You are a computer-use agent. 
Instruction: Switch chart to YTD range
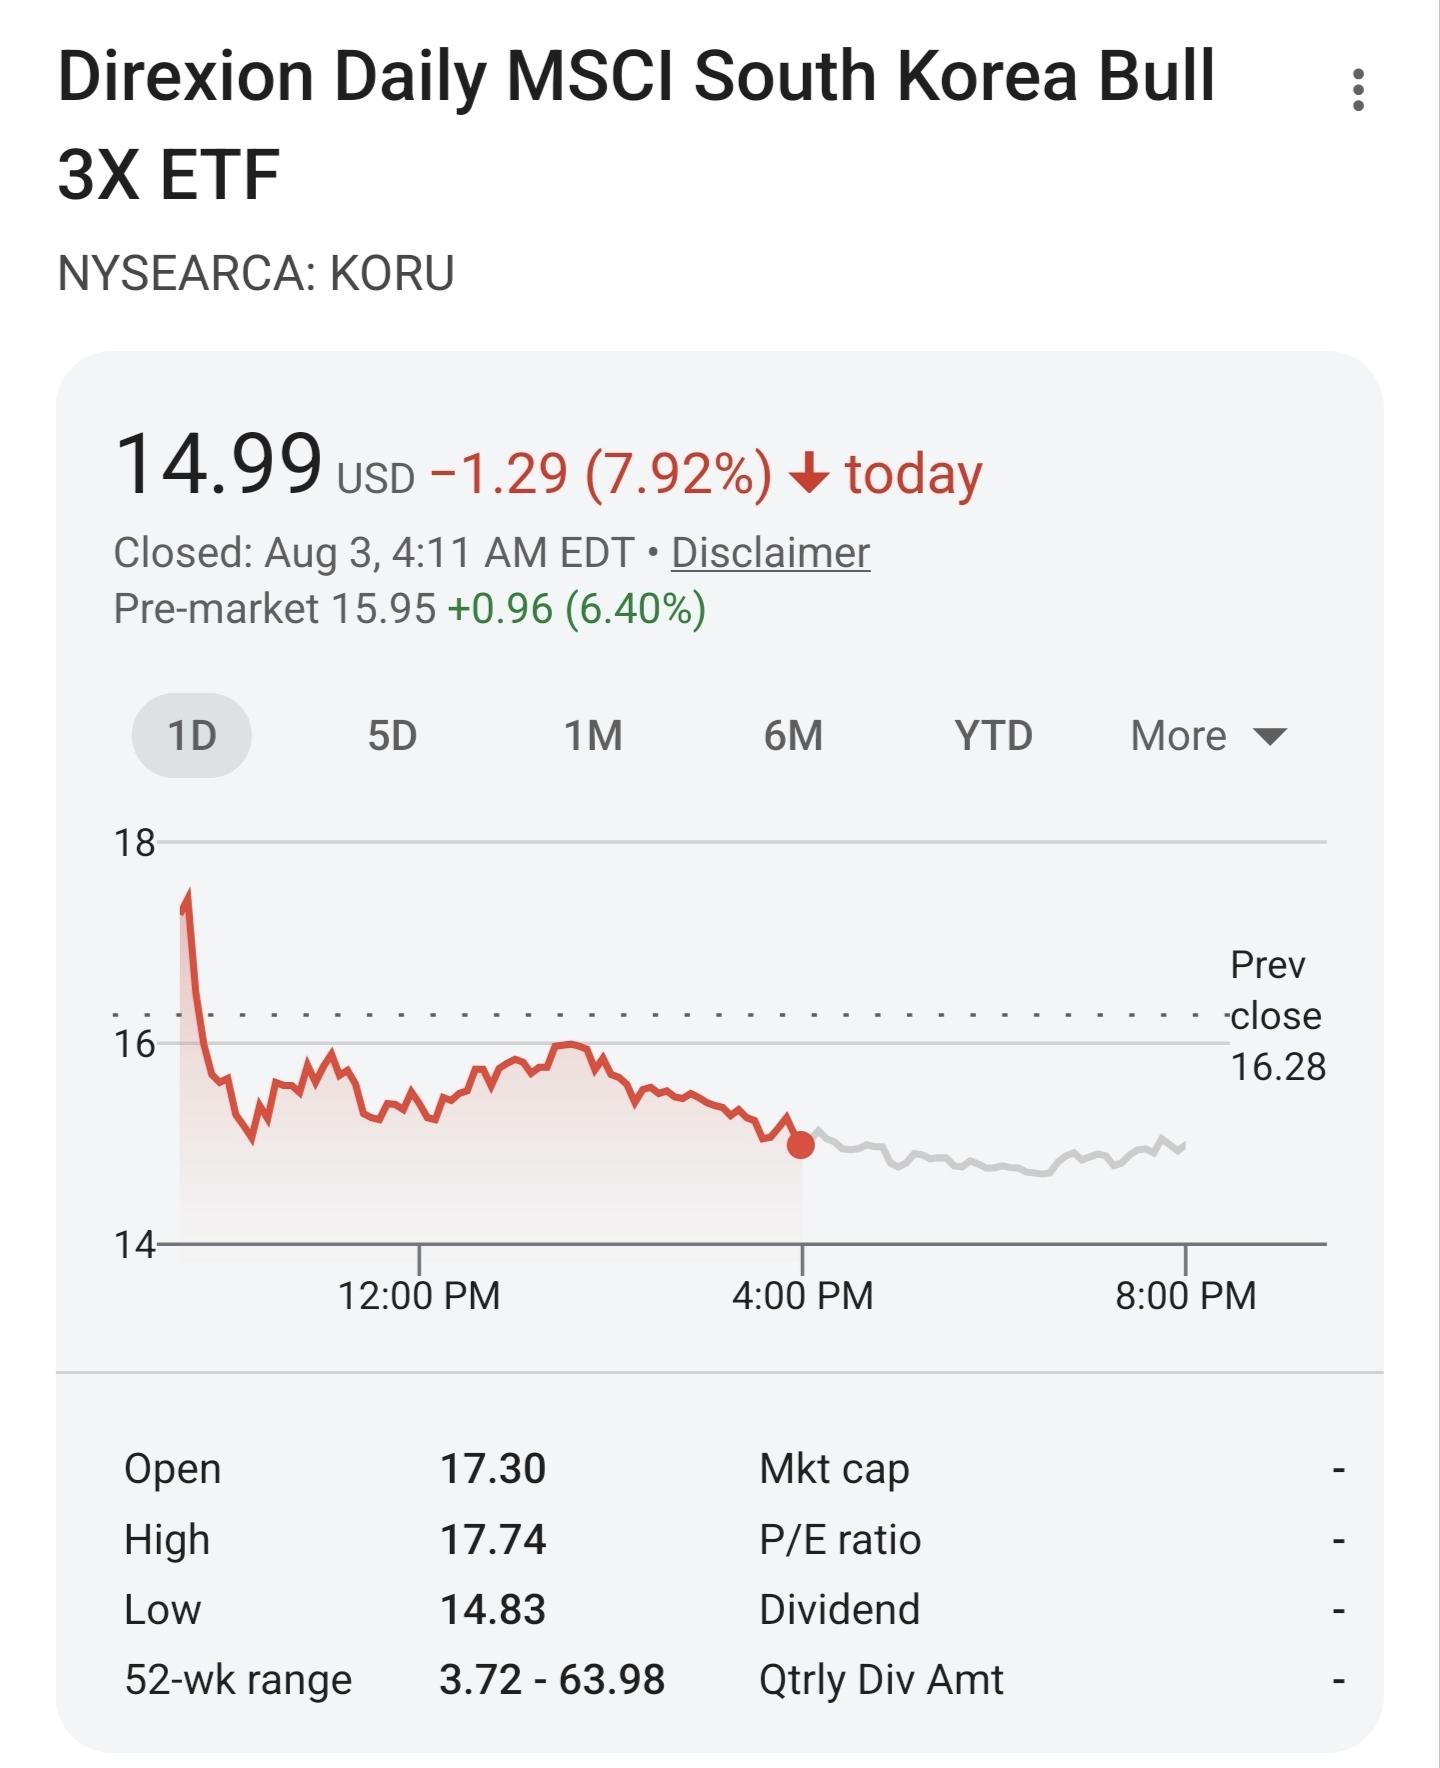(x=993, y=736)
